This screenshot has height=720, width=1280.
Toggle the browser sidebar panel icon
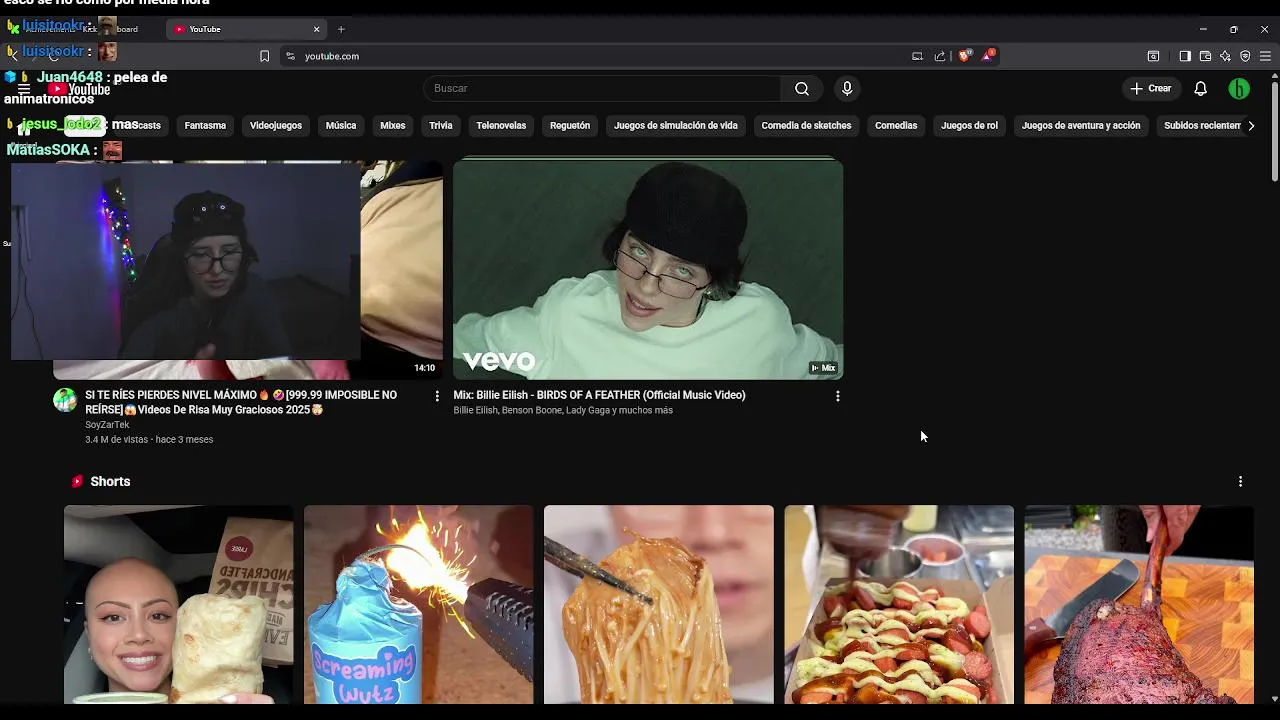click(1185, 56)
